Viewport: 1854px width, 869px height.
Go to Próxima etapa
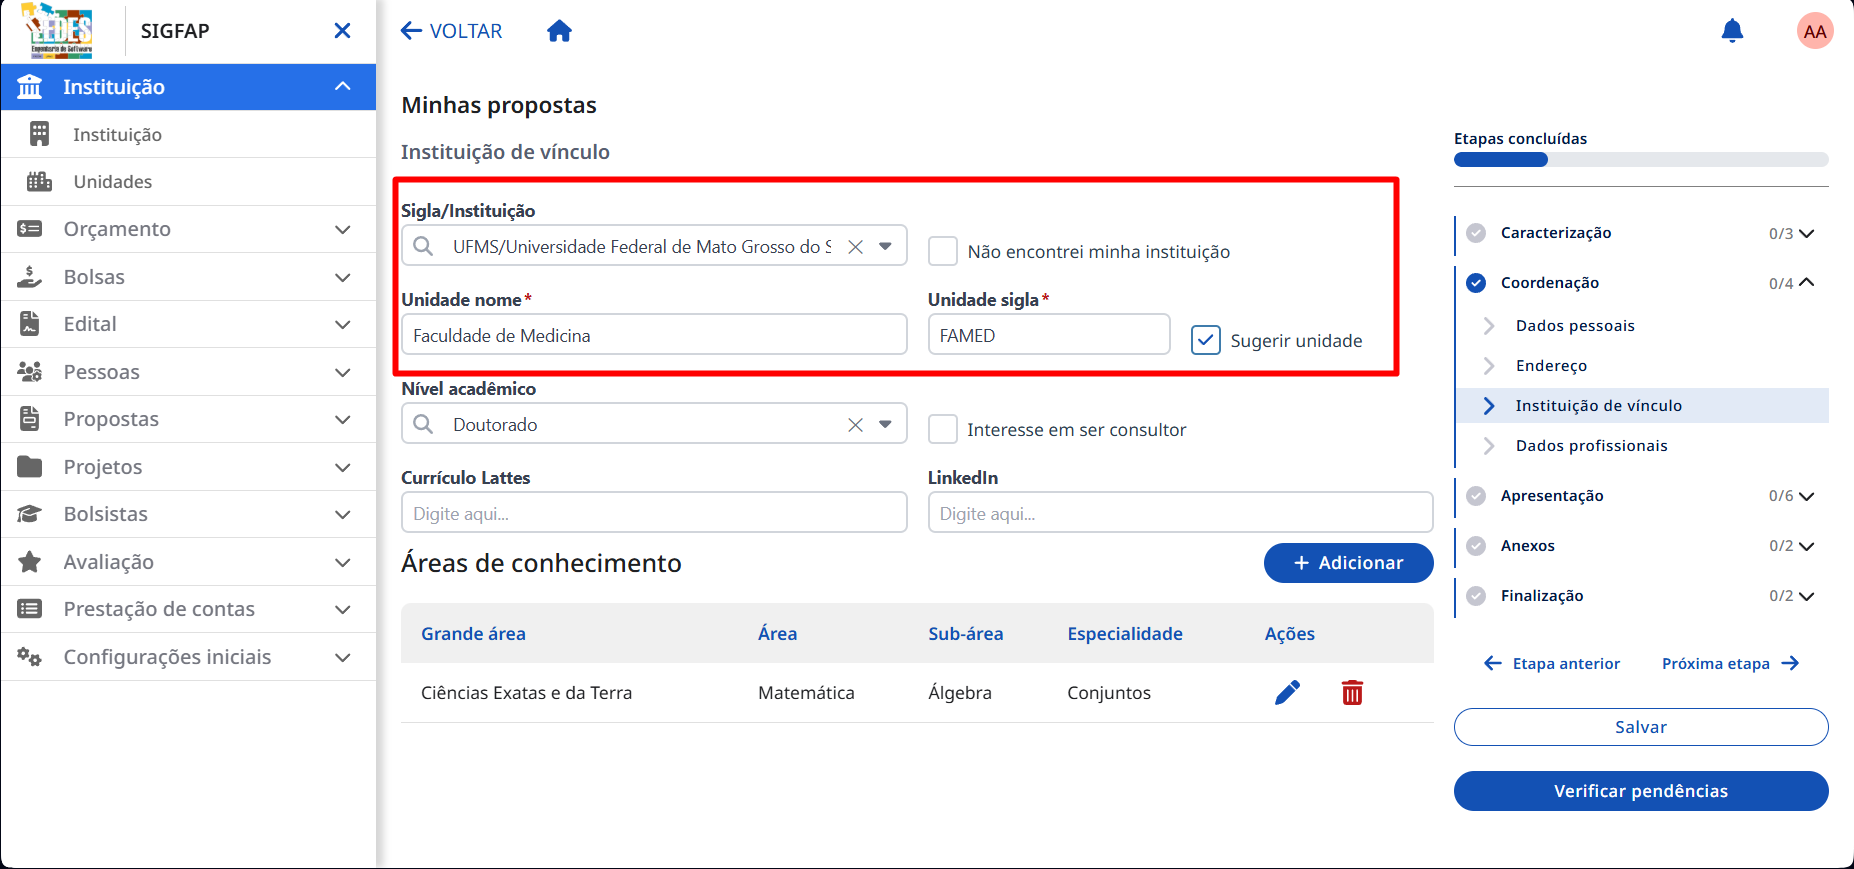coord(1730,663)
